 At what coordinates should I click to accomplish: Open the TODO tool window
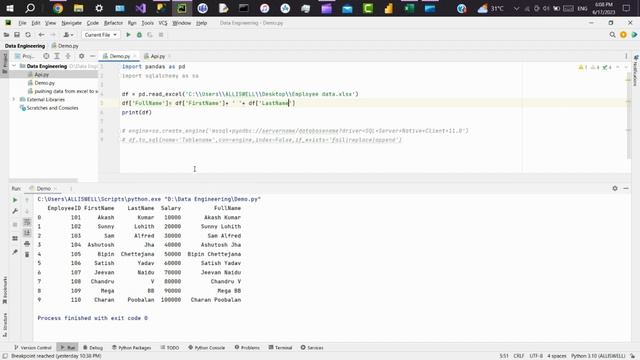click(x=170, y=348)
